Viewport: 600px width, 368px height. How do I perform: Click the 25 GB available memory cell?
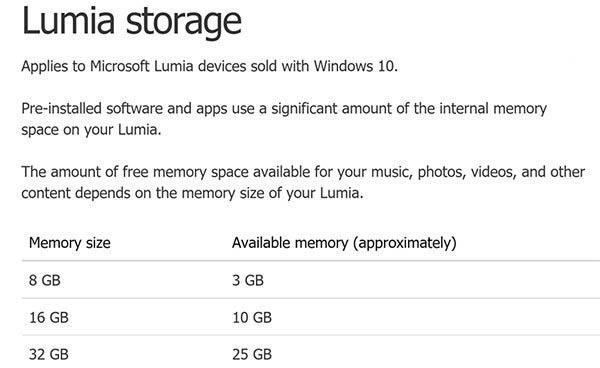tap(252, 355)
